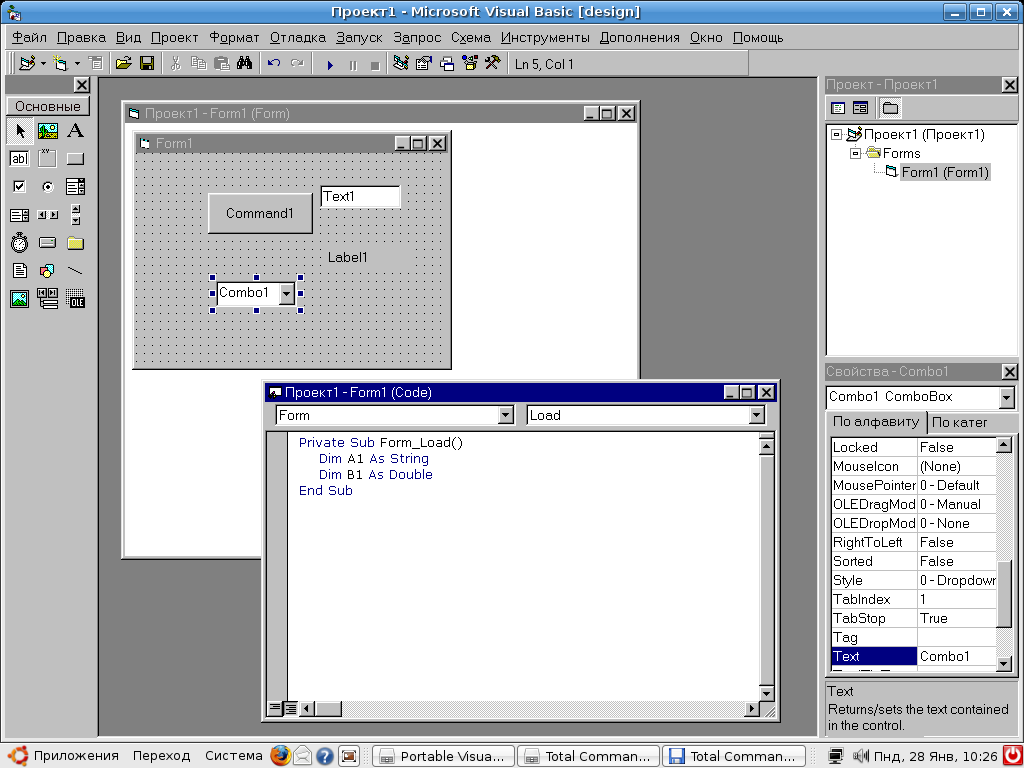Click the Undo toolbar icon
This screenshot has width=1024, height=768.
click(x=274, y=64)
